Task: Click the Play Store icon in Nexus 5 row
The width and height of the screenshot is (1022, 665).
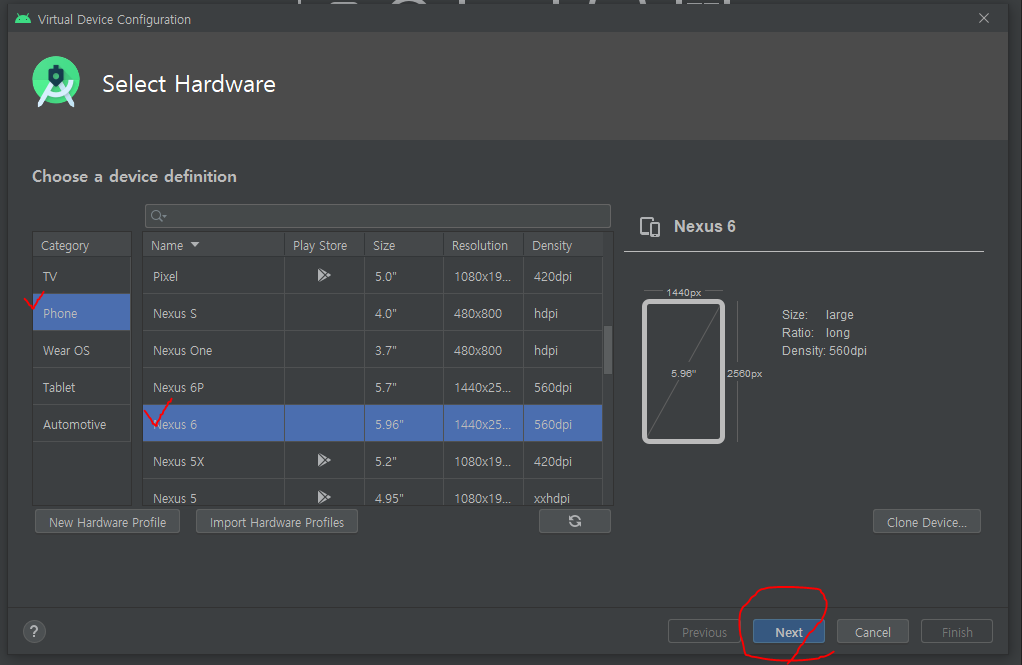Action: click(324, 497)
